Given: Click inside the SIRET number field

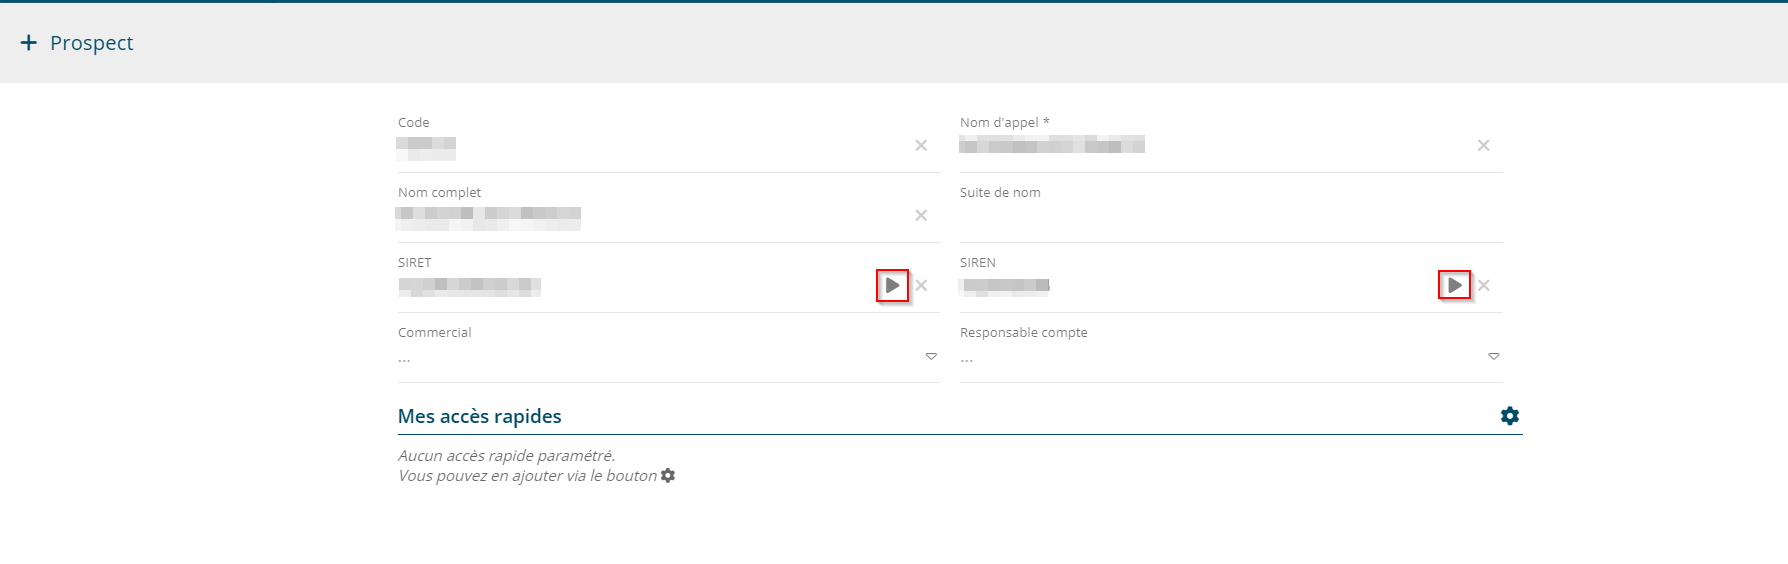Looking at the screenshot, I should [x=630, y=287].
